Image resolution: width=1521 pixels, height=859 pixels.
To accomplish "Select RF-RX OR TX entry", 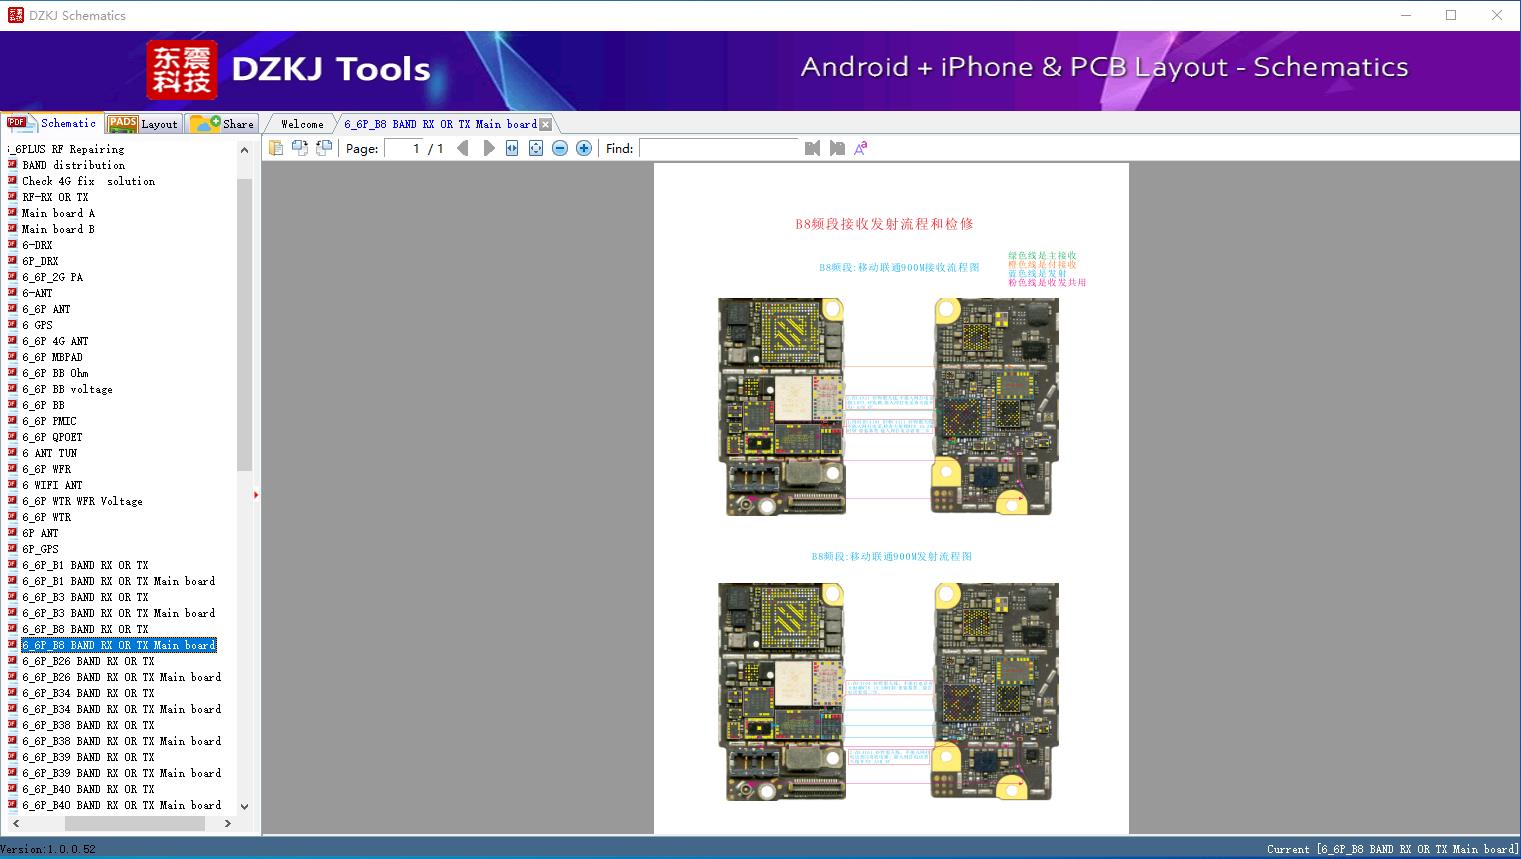I will click(x=55, y=197).
